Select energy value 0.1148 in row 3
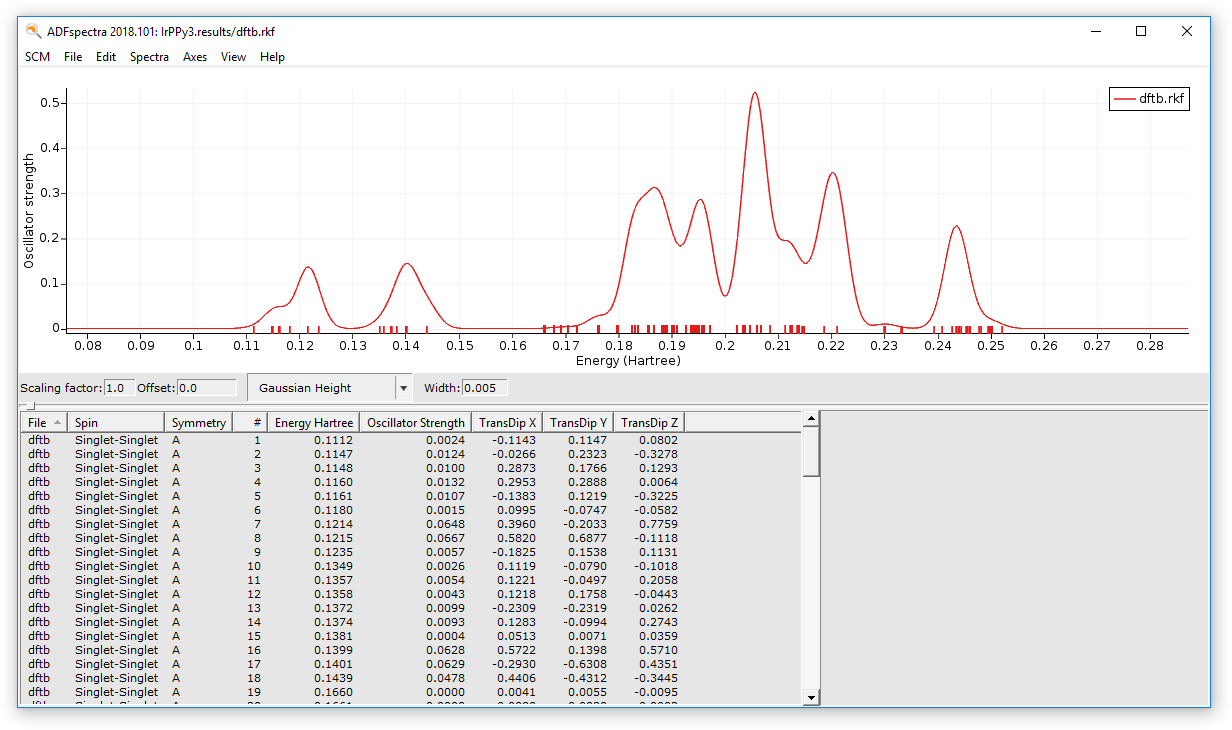The width and height of the screenshot is (1232, 730). (x=333, y=468)
